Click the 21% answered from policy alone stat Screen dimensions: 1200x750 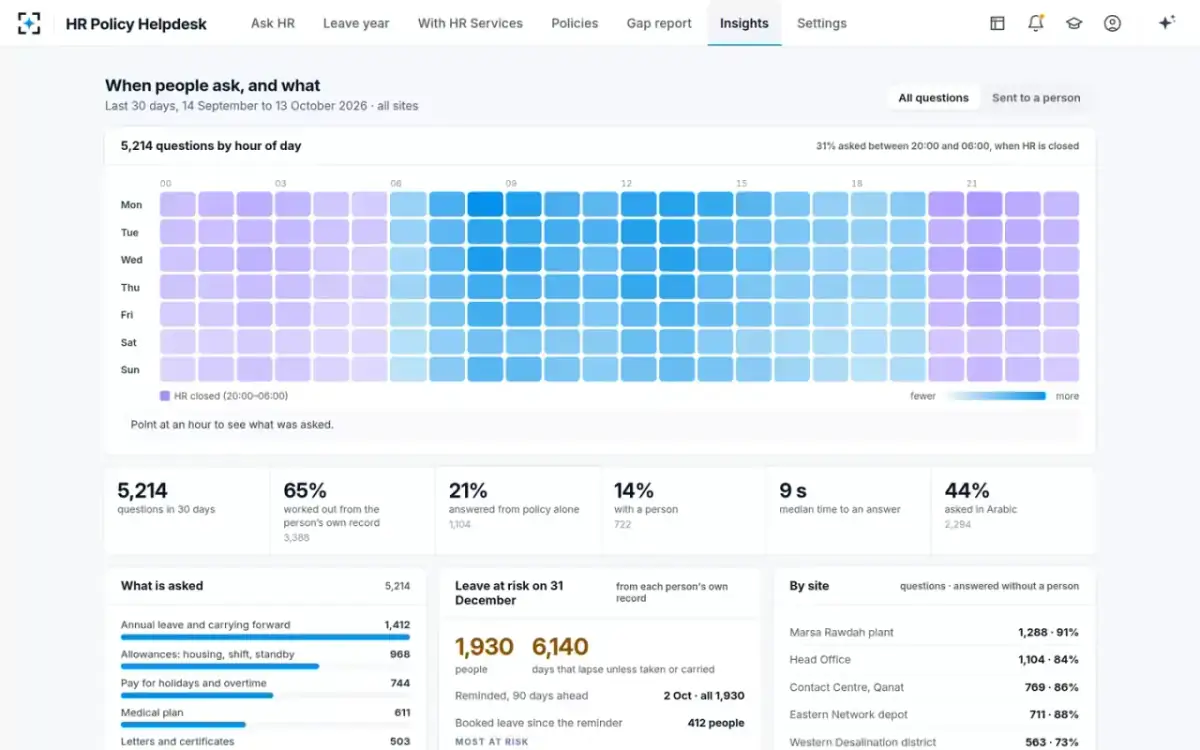click(518, 510)
